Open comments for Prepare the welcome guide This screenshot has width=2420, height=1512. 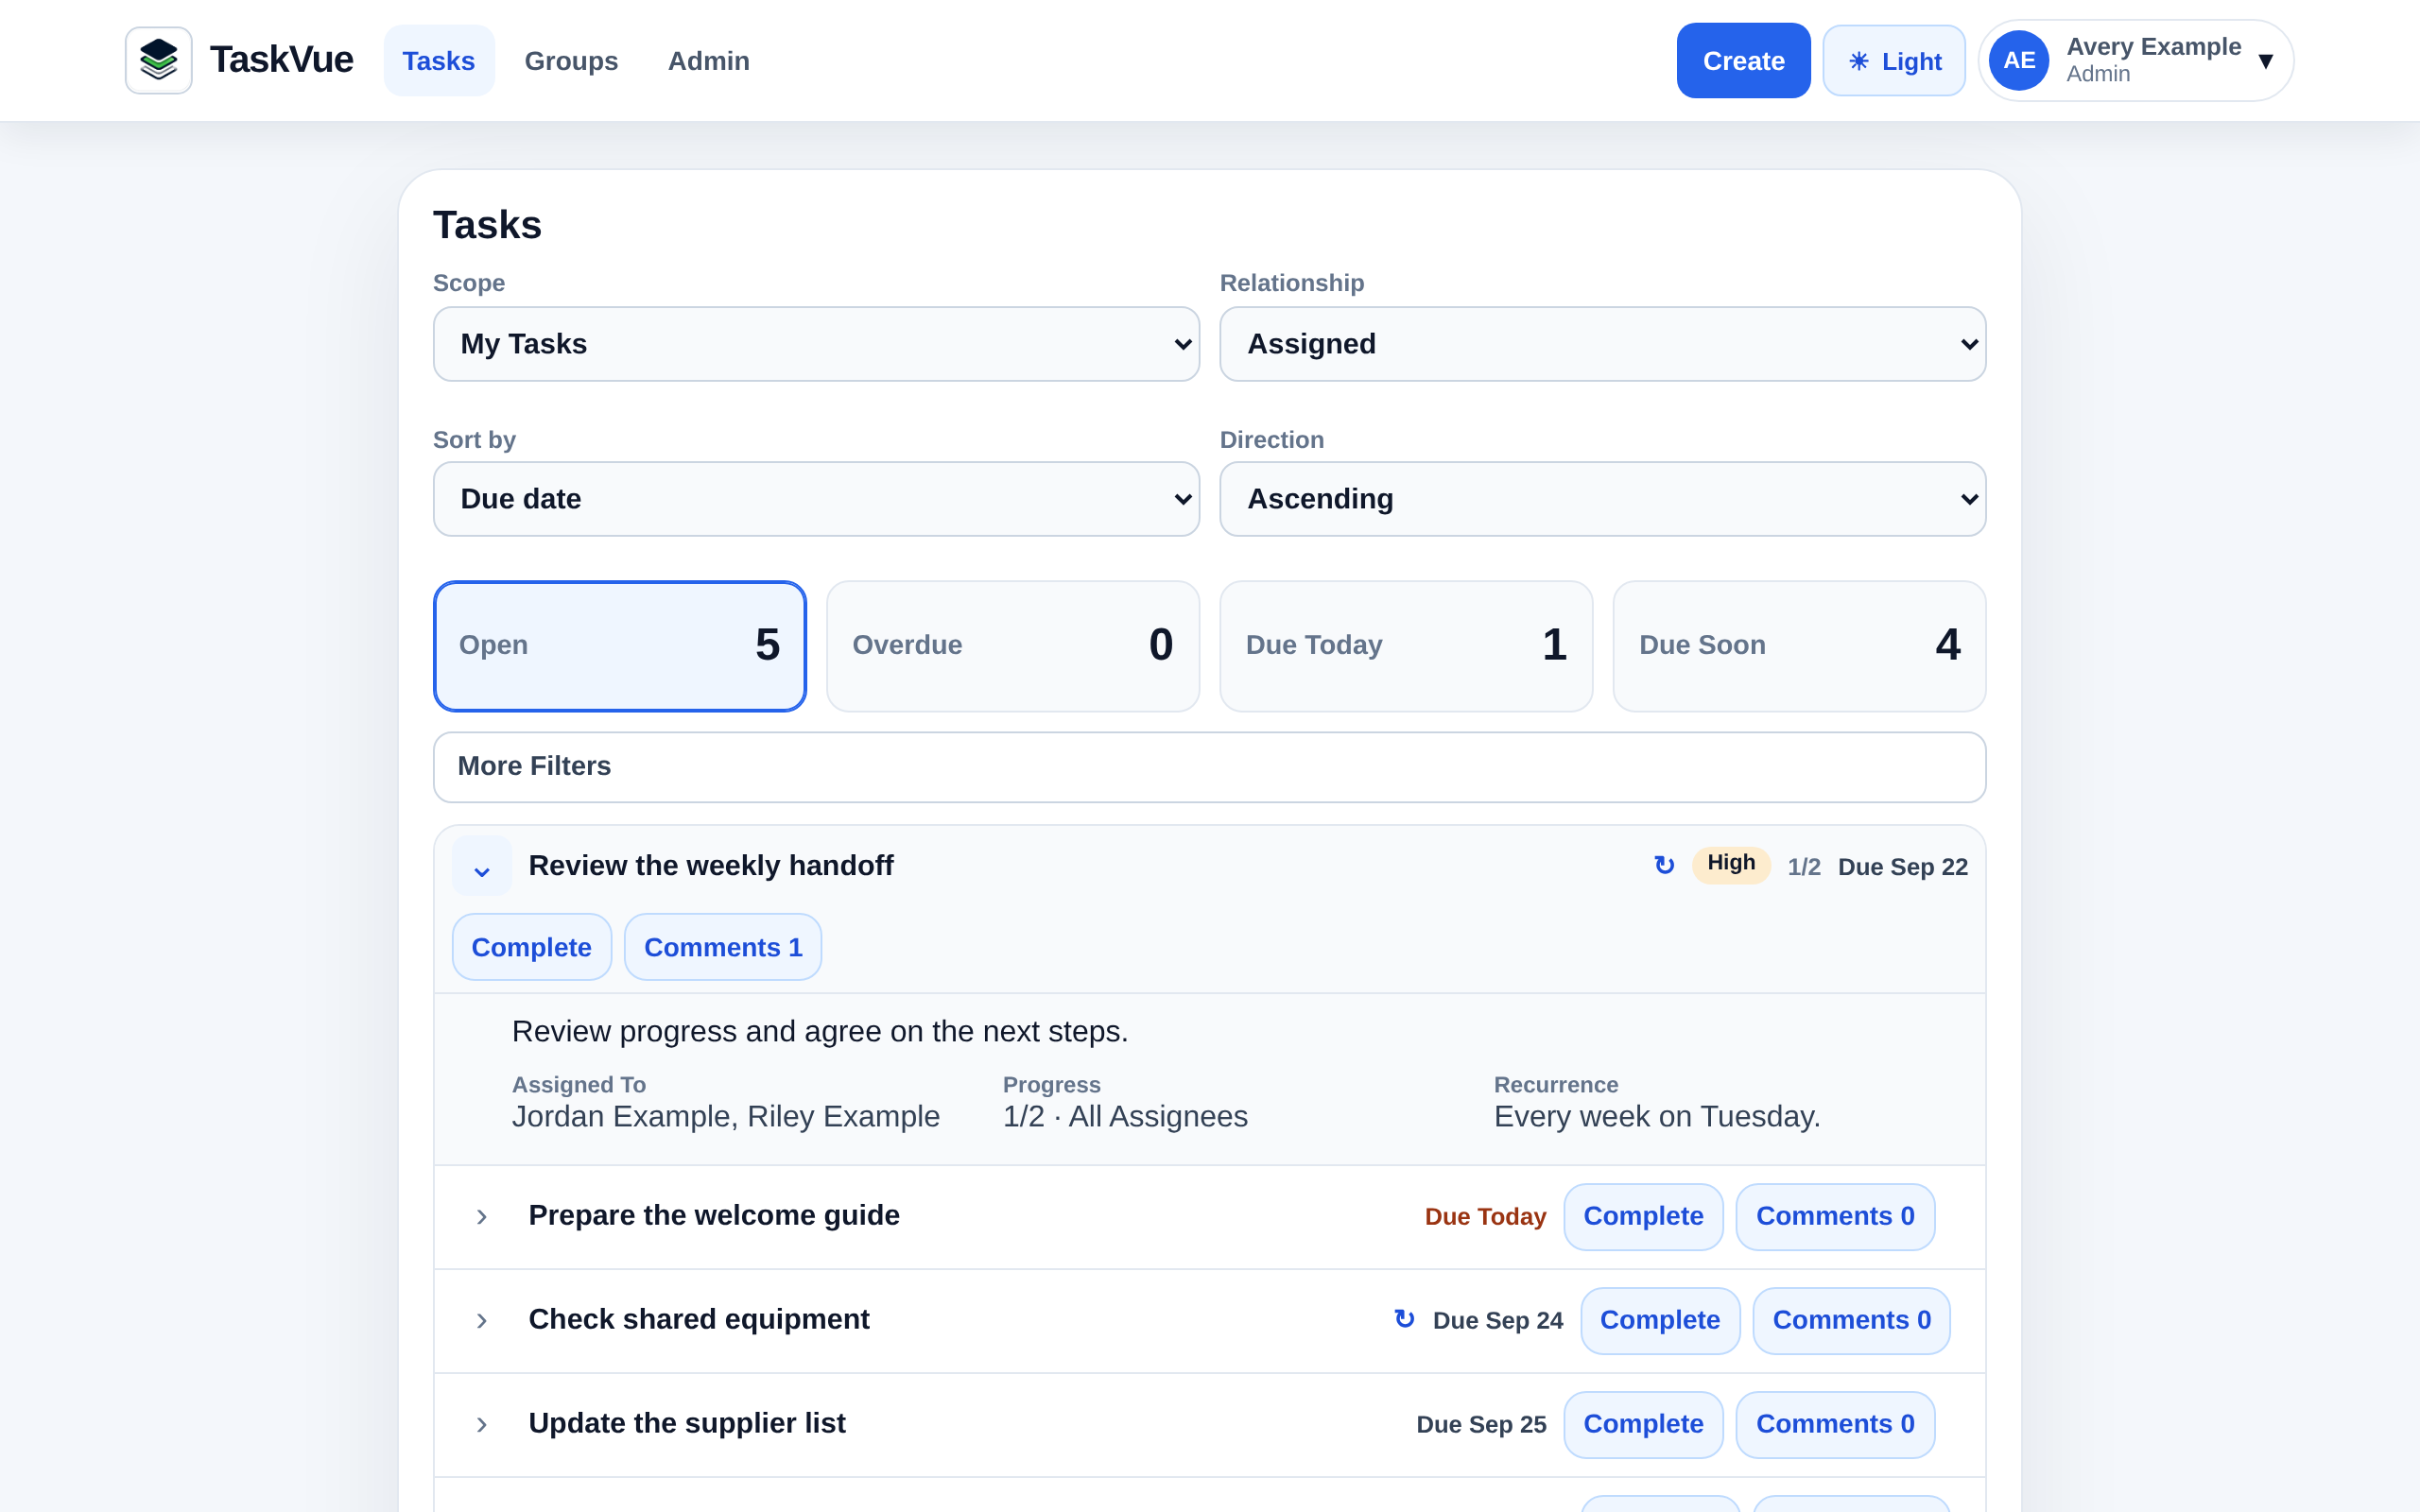tap(1835, 1216)
